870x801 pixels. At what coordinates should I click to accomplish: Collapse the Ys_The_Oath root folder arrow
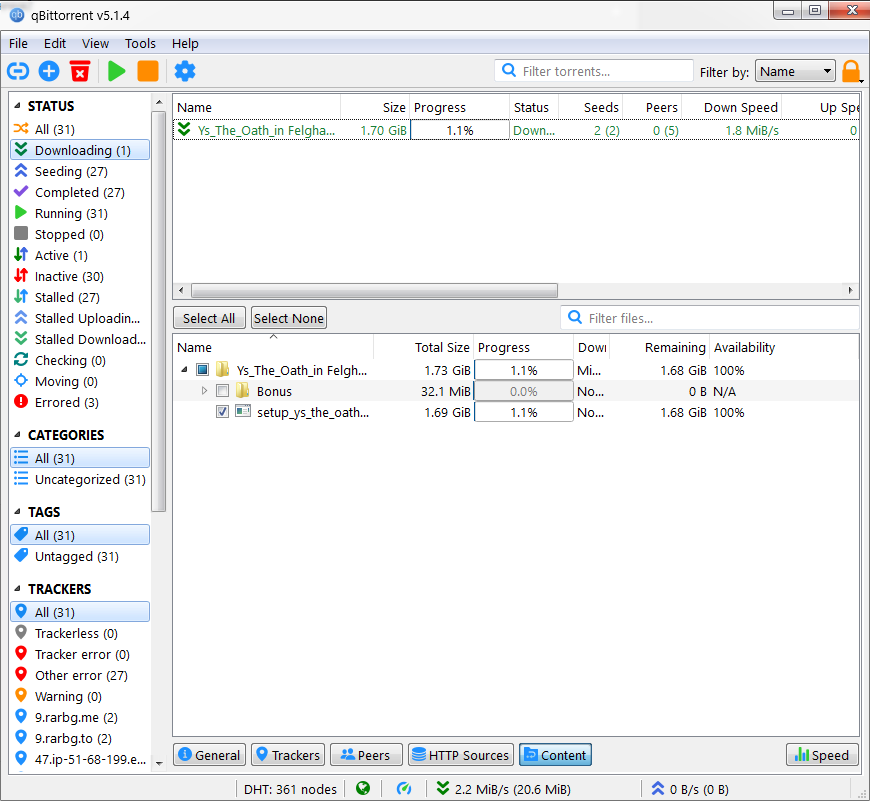tap(185, 370)
